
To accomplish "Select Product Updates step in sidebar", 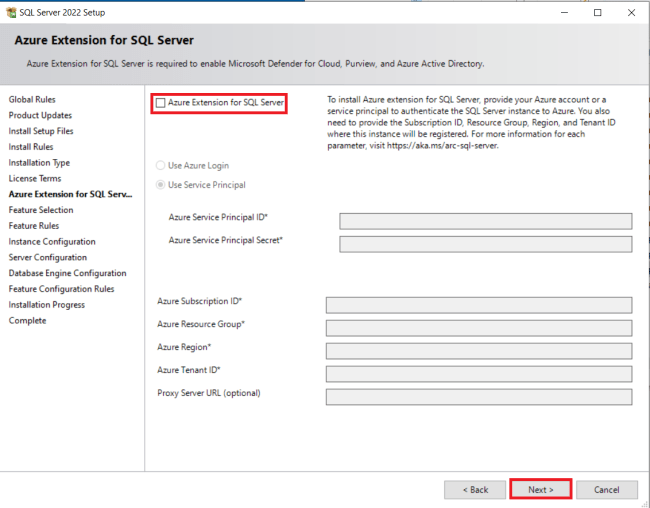I will 40,115.
